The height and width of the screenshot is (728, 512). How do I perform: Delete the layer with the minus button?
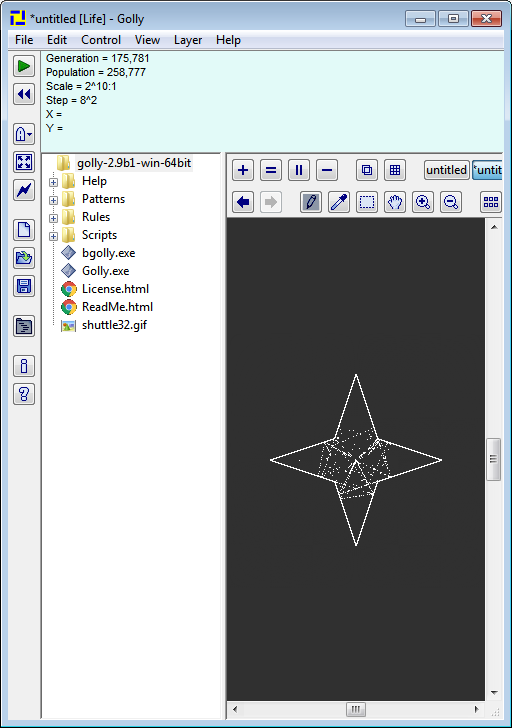(x=327, y=170)
